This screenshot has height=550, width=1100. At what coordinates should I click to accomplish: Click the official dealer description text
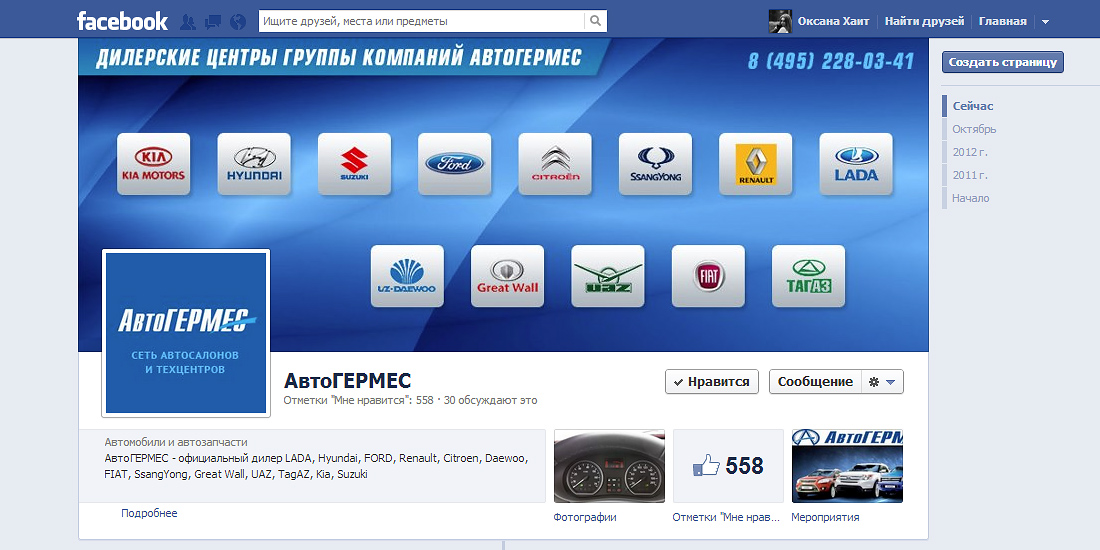click(x=316, y=467)
